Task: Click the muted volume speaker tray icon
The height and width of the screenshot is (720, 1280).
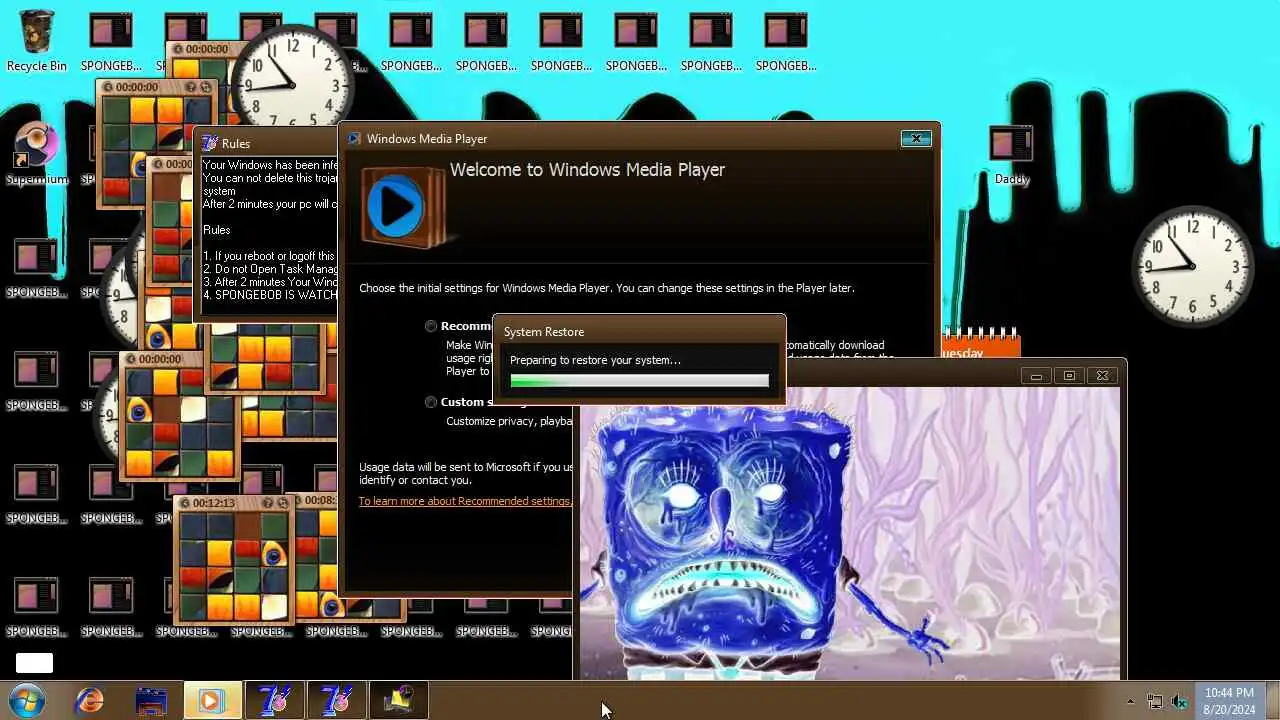Action: point(1179,701)
